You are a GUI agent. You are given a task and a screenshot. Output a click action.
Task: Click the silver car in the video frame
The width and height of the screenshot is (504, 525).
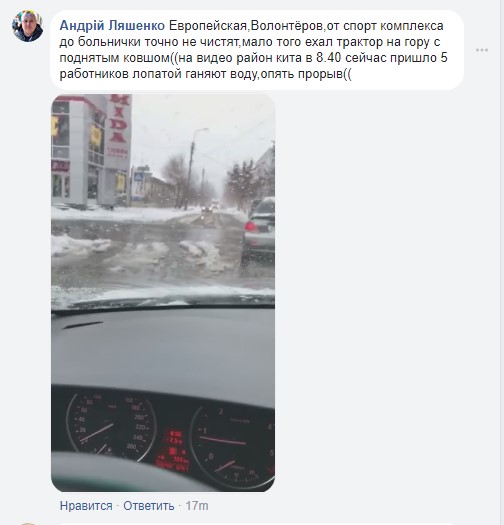coord(259,233)
